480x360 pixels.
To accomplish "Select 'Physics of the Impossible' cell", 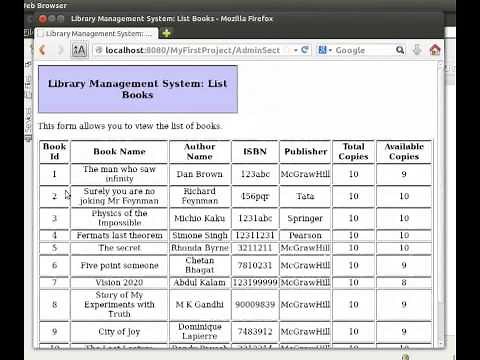I will (x=119, y=218).
